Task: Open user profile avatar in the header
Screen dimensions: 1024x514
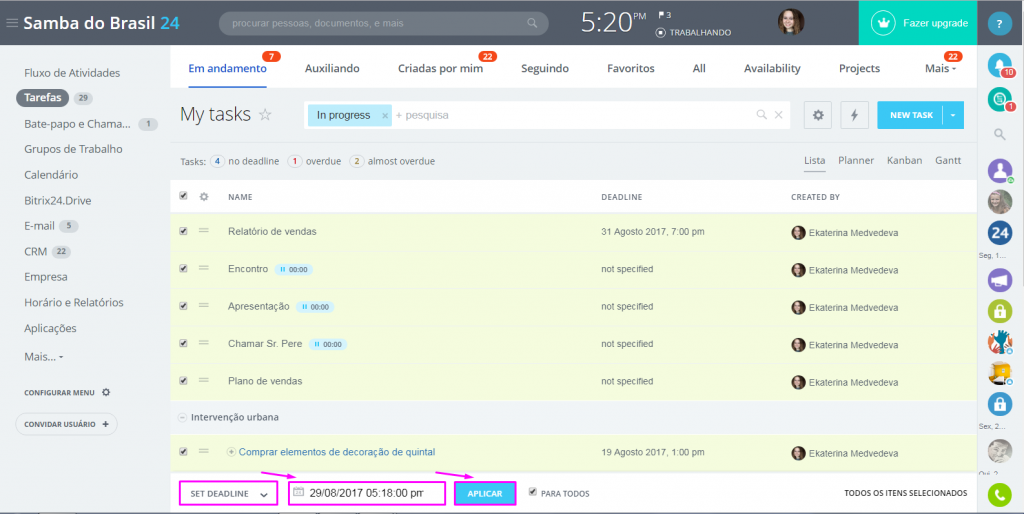Action: tap(790, 22)
